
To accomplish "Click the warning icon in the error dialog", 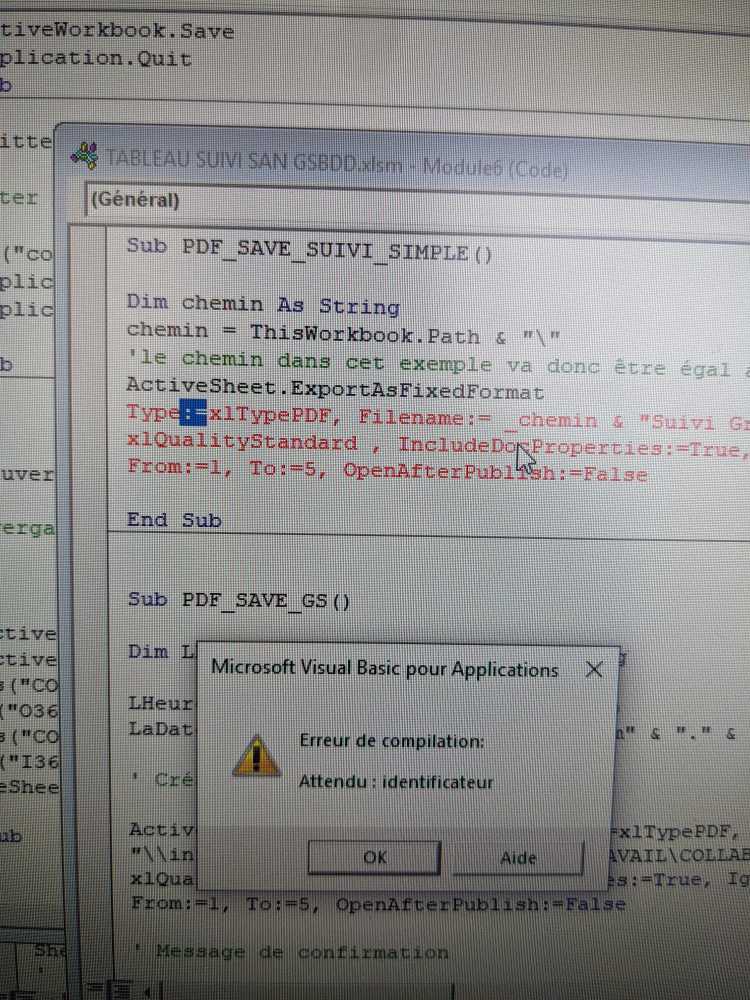I will (256, 756).
